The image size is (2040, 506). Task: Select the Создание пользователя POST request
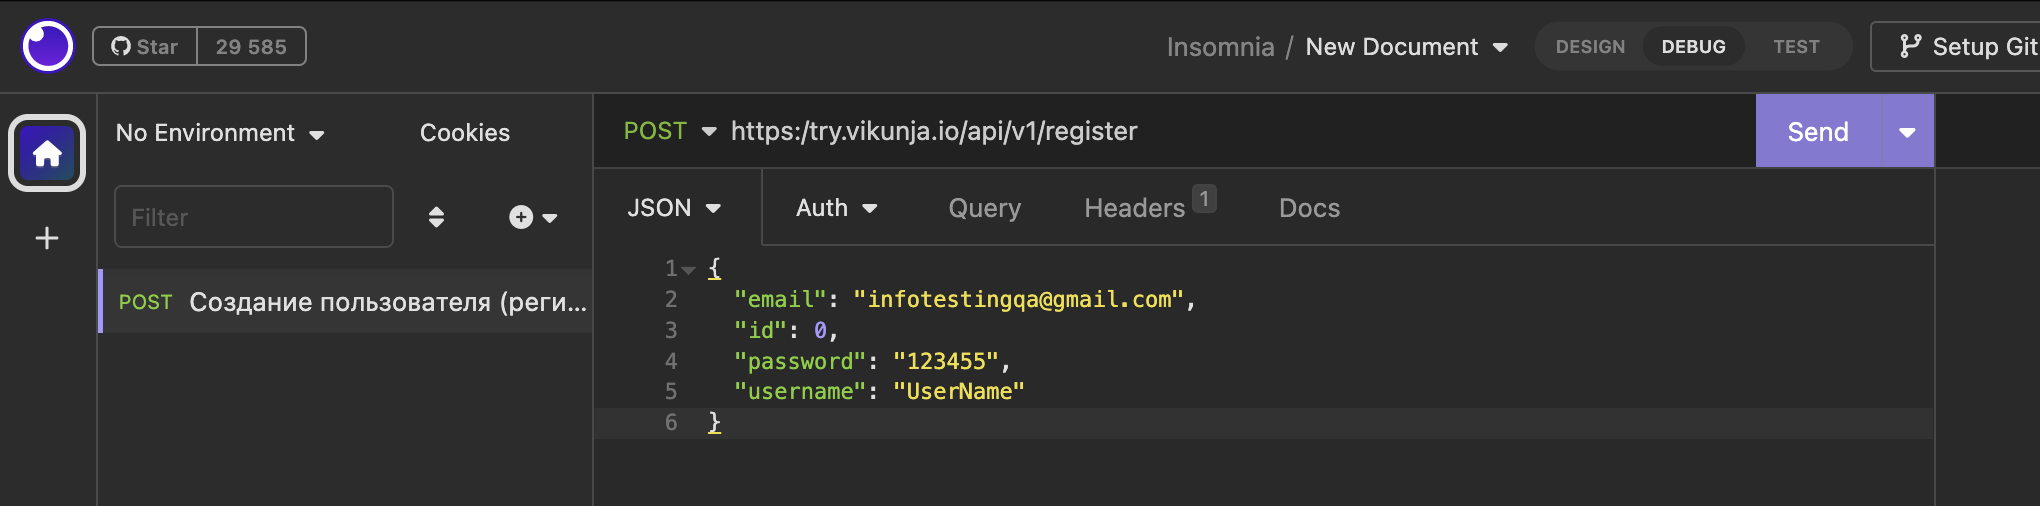click(350, 302)
